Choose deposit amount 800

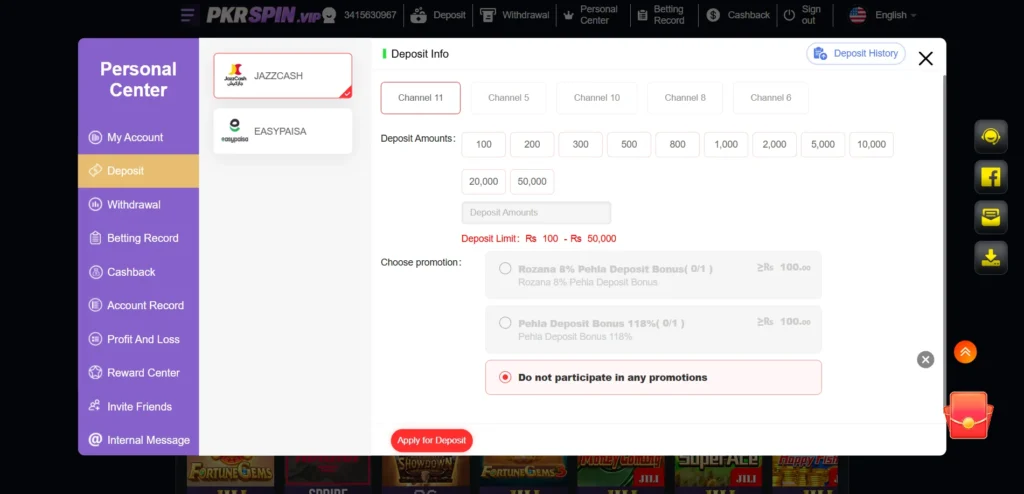(678, 144)
